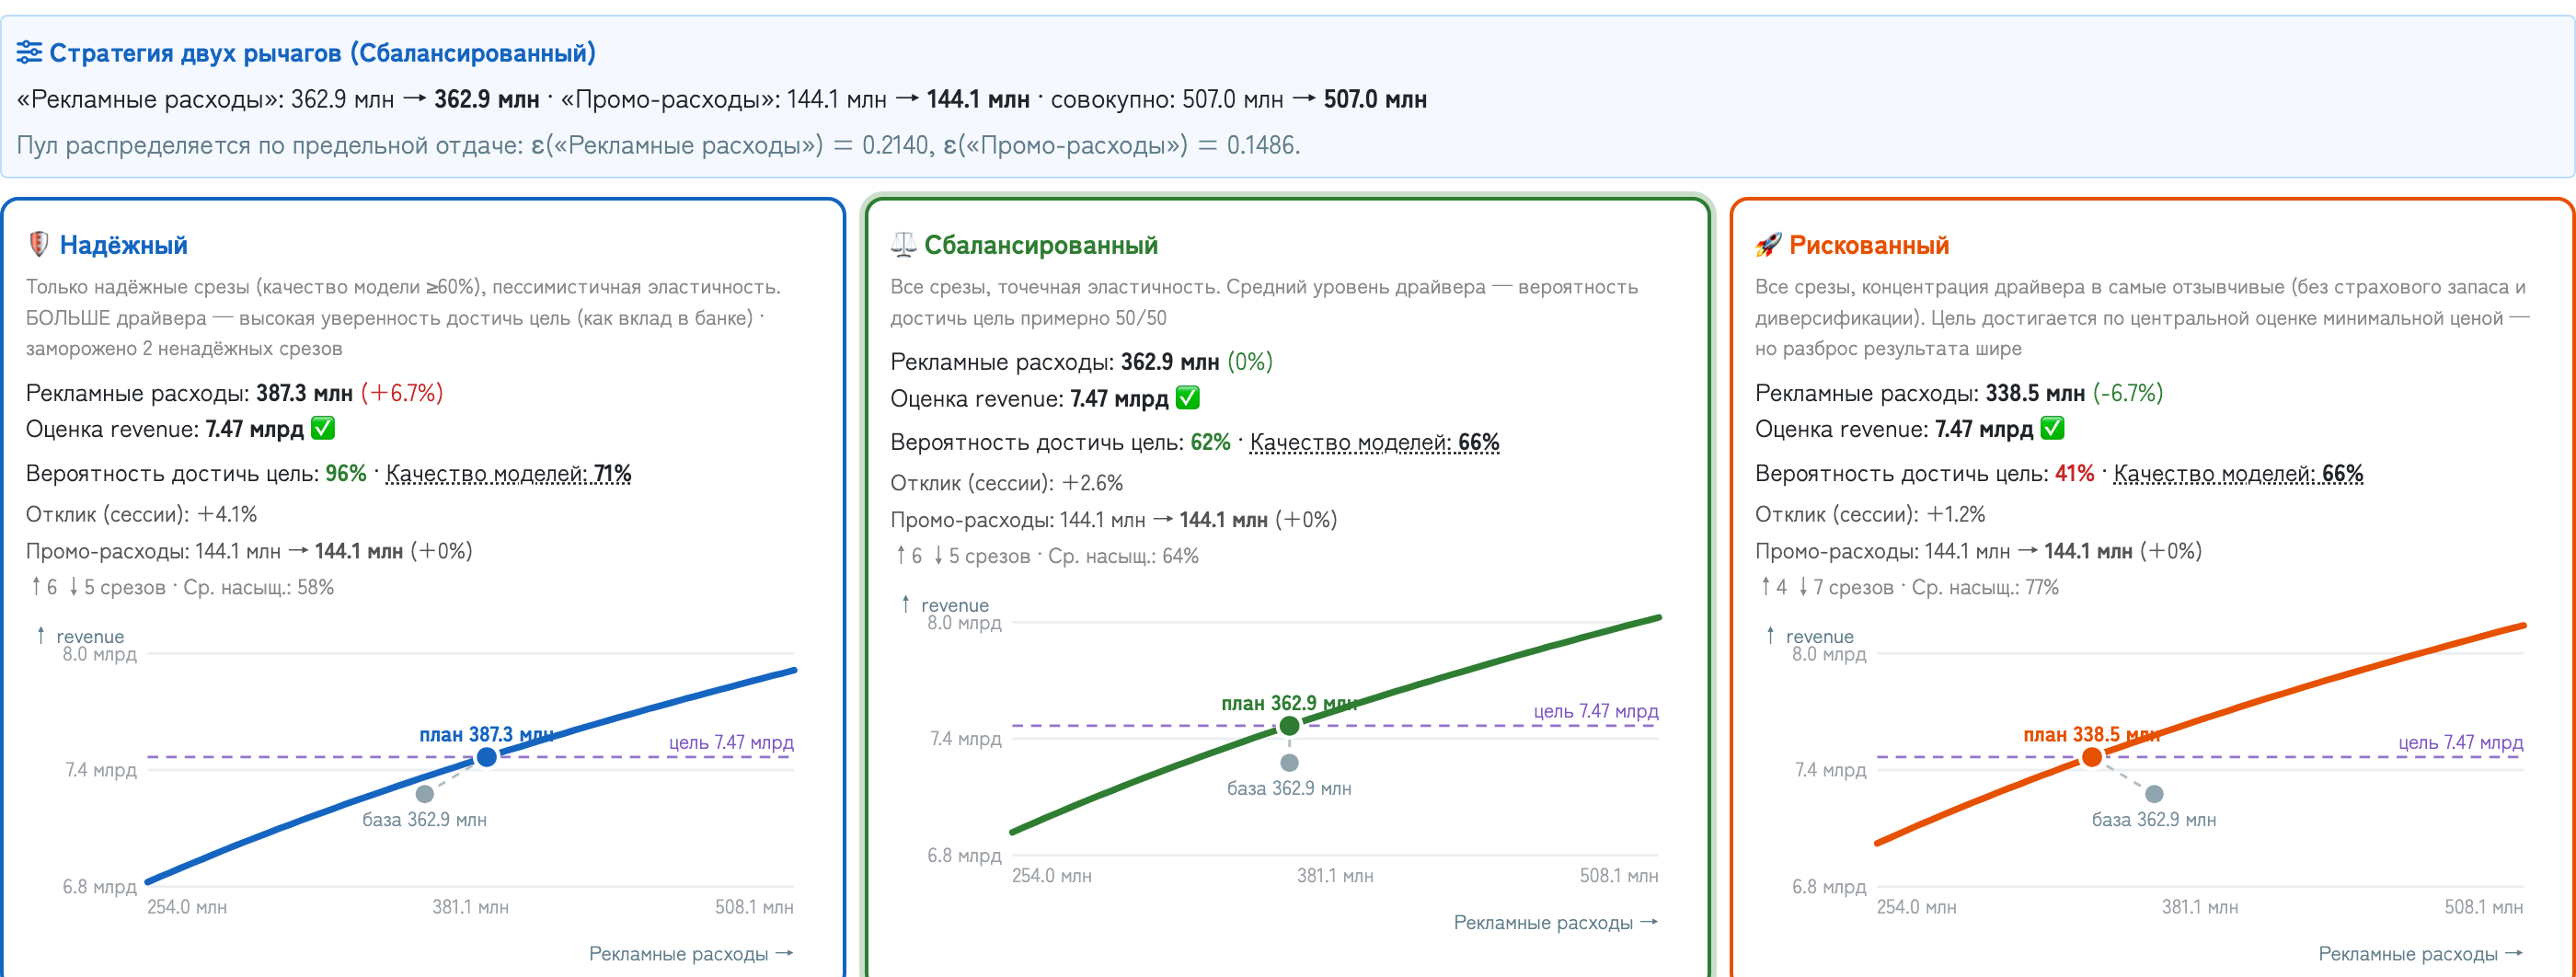Click the elasticity 0.2140 description line

pyautogui.click(x=658, y=145)
